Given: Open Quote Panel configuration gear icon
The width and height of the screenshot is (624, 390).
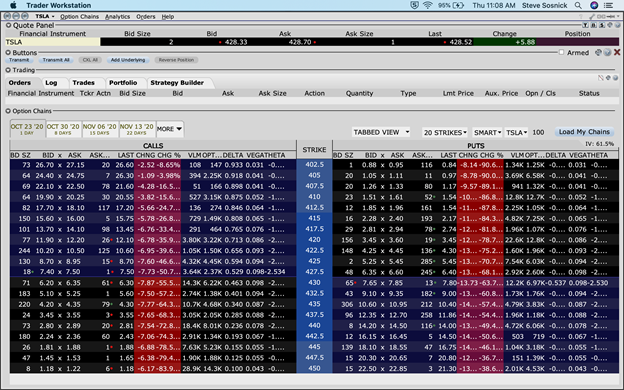Looking at the screenshot, I should coord(610,25).
